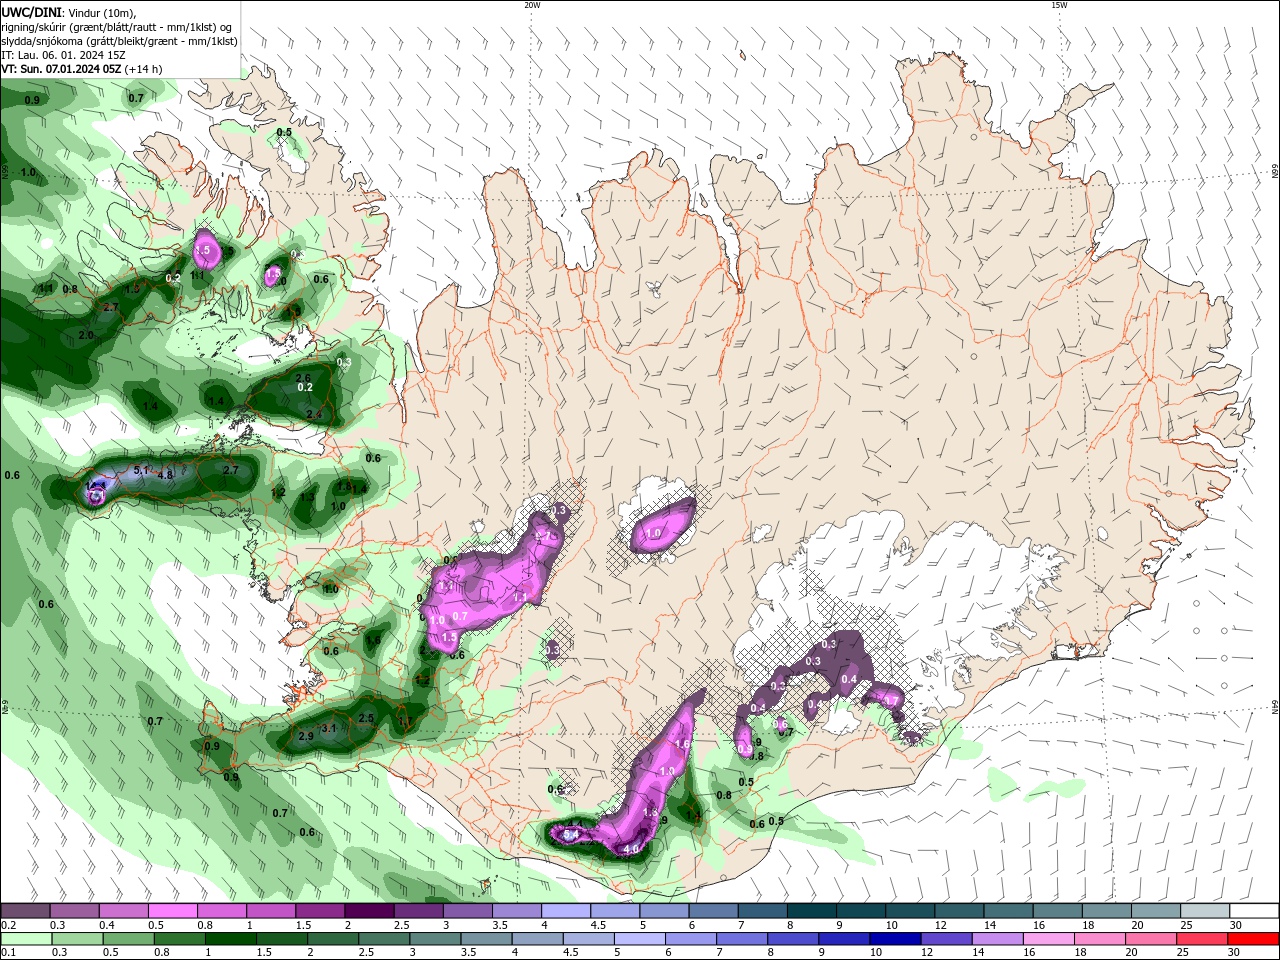Screen dimensions: 1280x960
Task: Click the 4.8 precipitation value on the map
Action: click(x=166, y=475)
